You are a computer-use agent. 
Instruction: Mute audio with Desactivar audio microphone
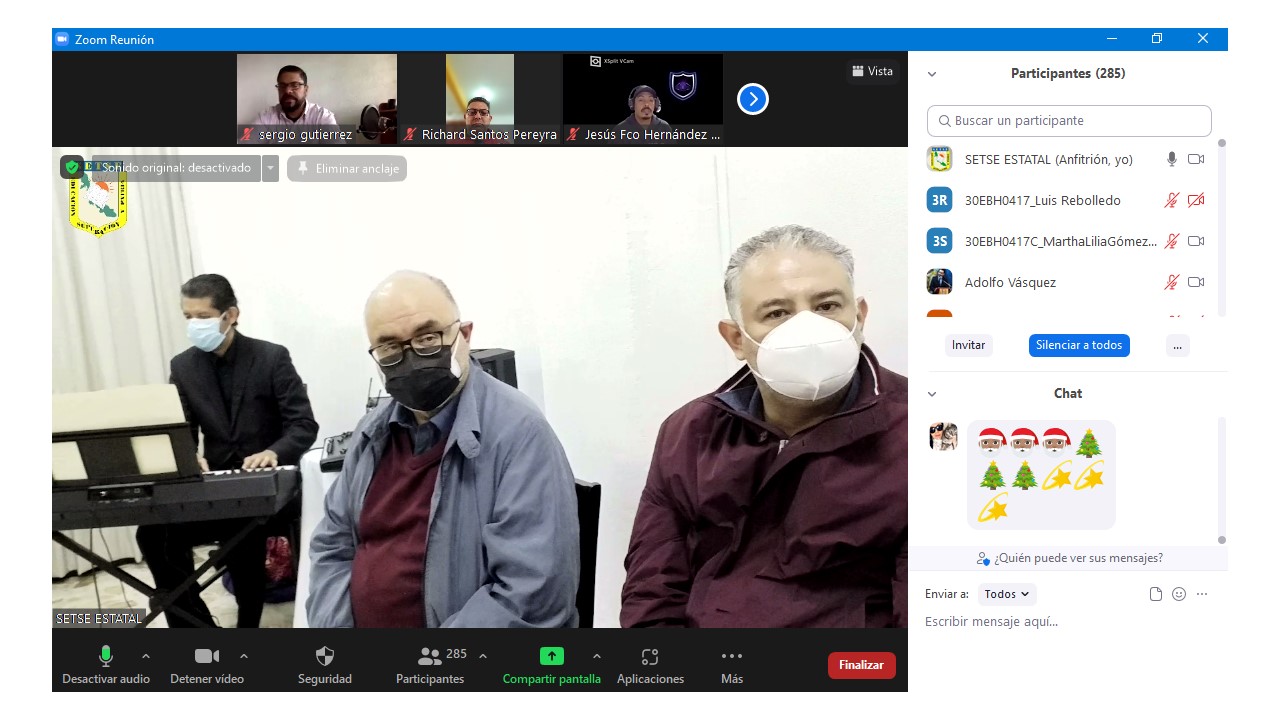[x=106, y=664]
